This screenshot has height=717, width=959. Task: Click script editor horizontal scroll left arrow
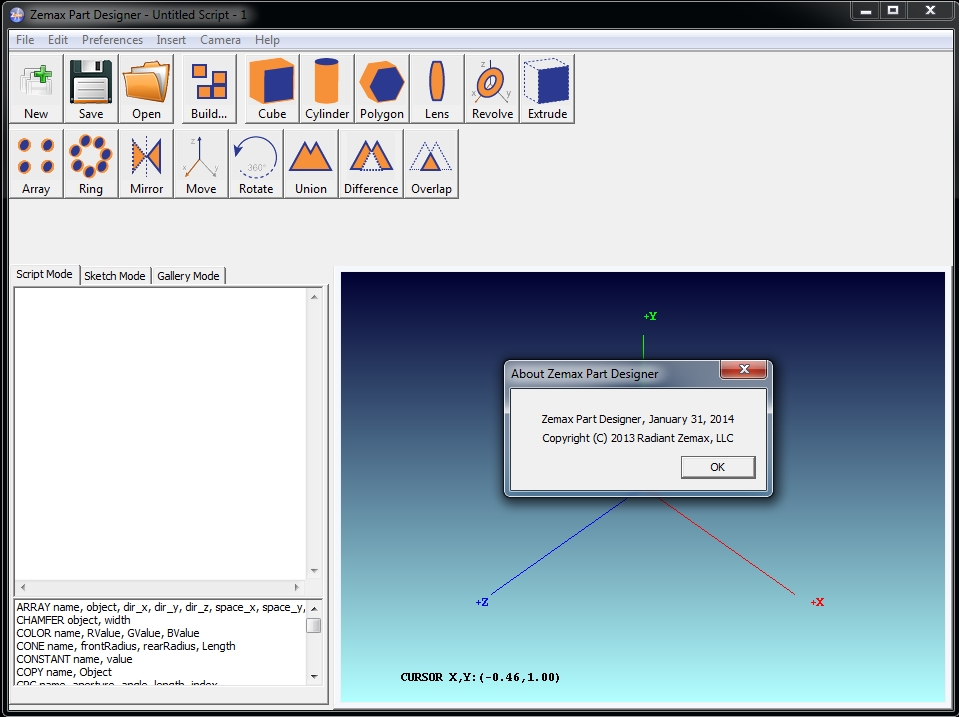pos(23,587)
